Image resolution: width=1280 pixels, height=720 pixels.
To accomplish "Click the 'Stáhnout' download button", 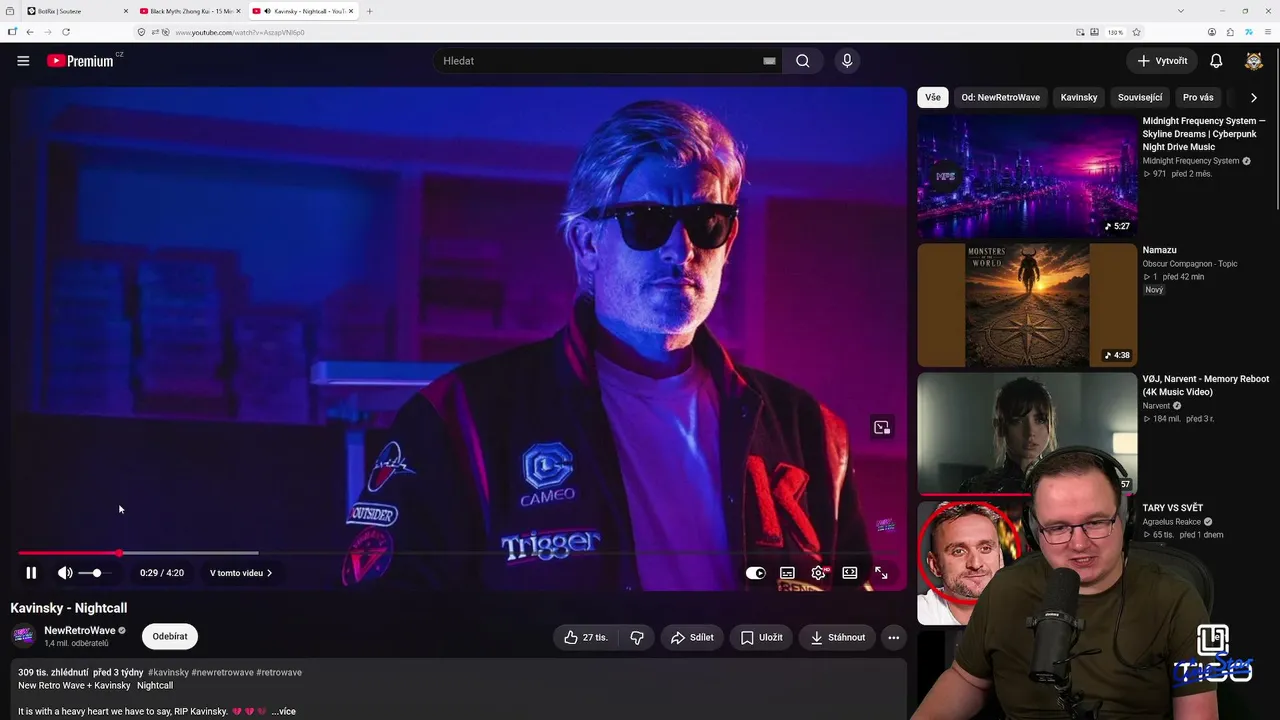I will [x=838, y=637].
